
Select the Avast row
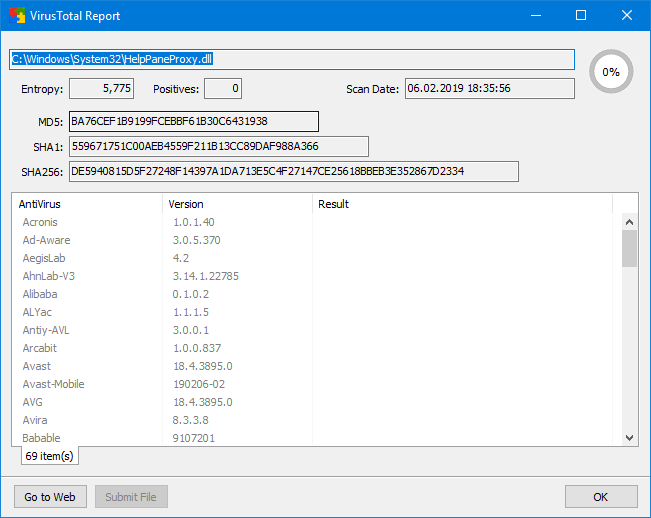[312, 366]
